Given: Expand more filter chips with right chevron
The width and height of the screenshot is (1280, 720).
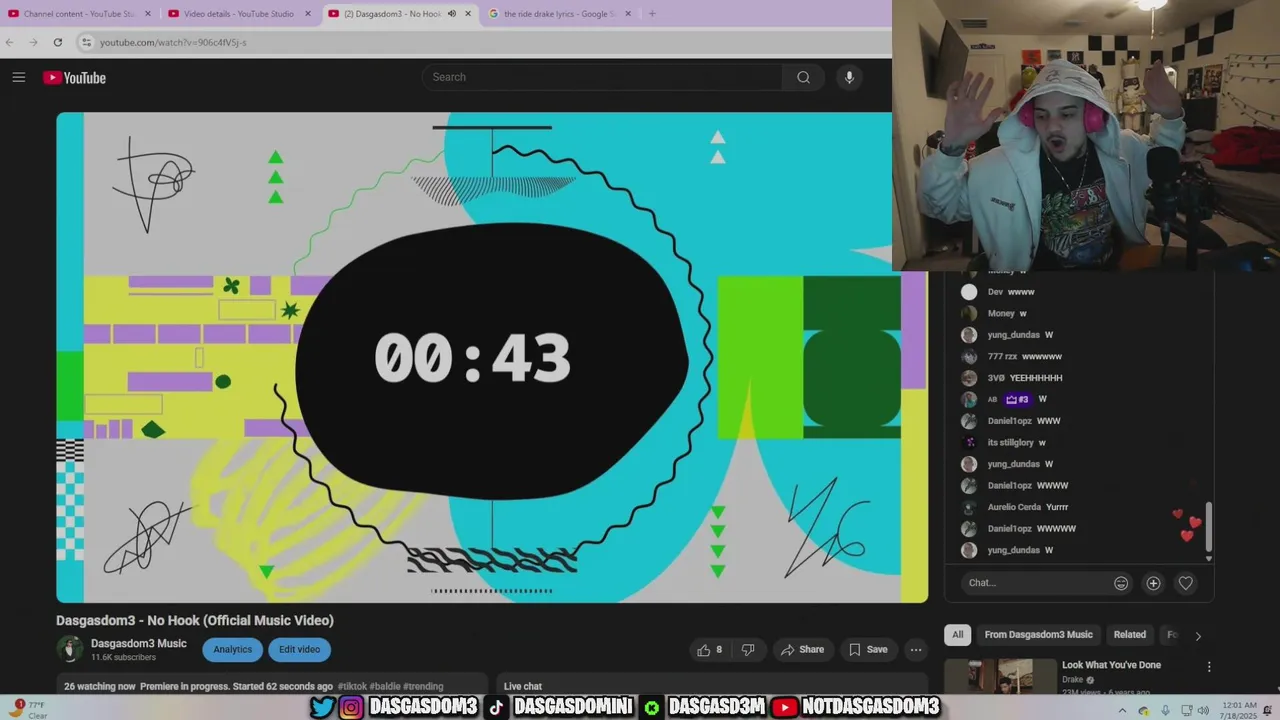Looking at the screenshot, I should click(x=1198, y=636).
